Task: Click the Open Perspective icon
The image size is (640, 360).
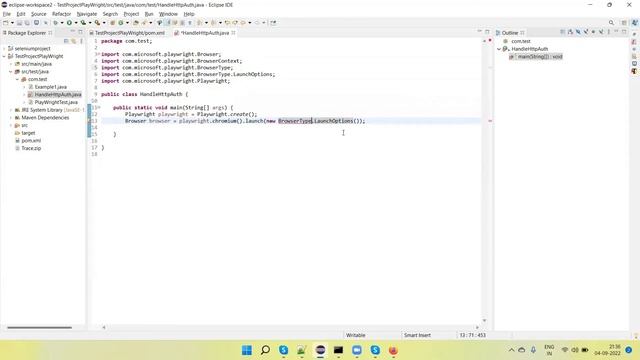Action: 624,23
